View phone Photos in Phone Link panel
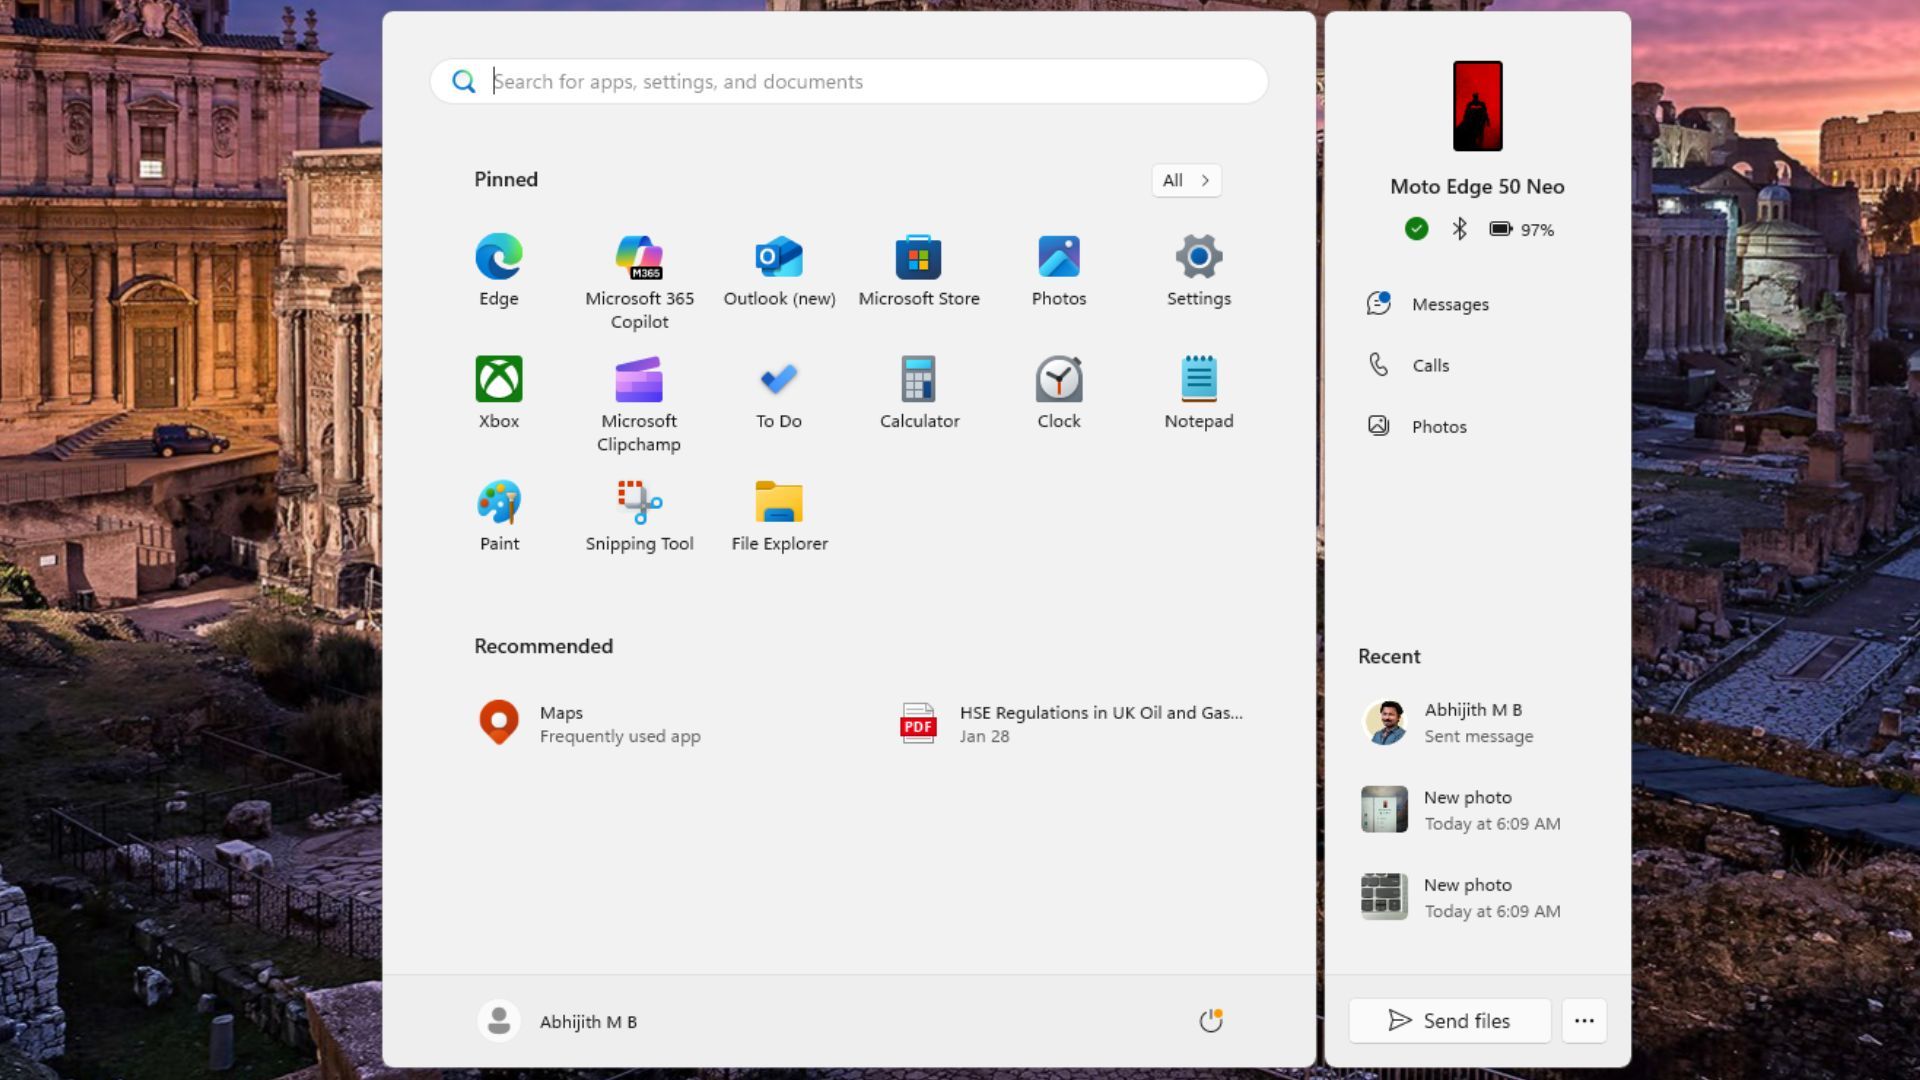This screenshot has height=1080, width=1920. pos(1439,426)
